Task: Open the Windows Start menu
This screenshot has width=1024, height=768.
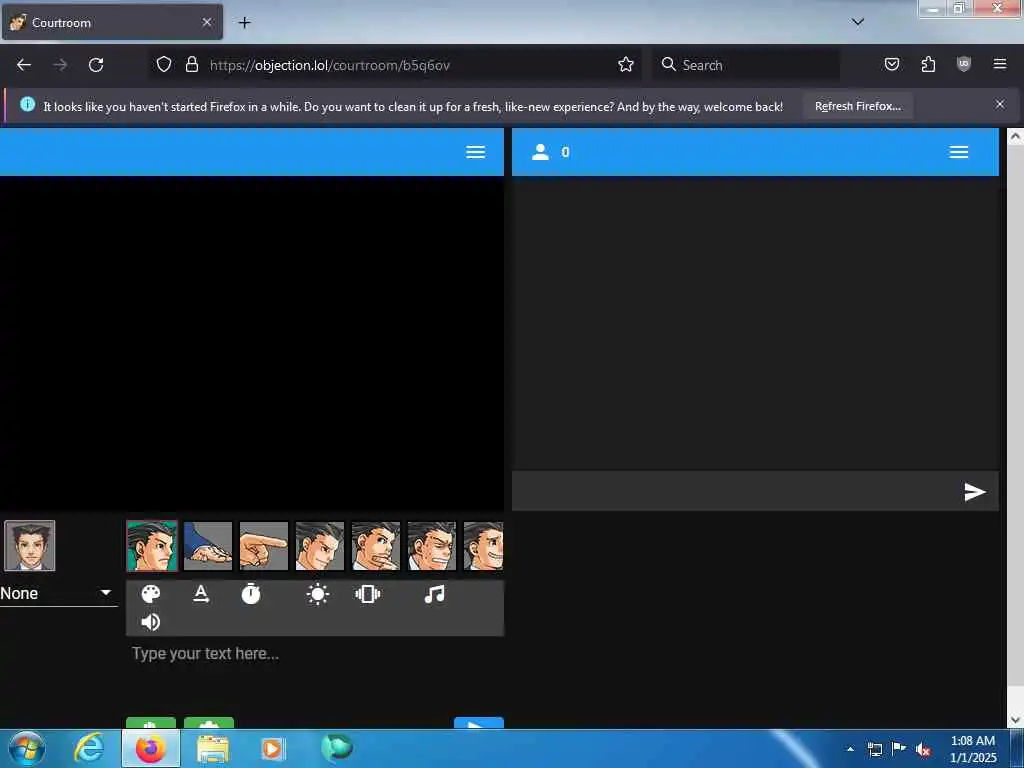Action: click(x=27, y=748)
